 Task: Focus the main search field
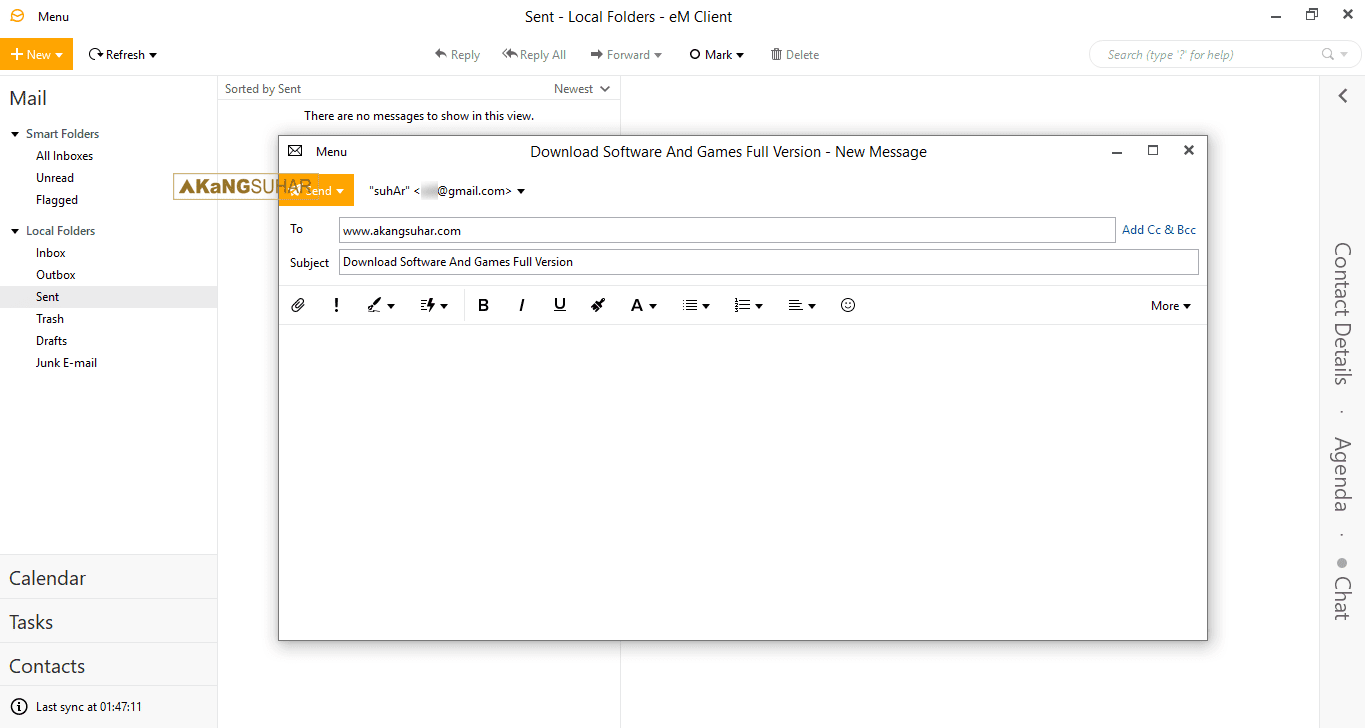(x=1210, y=55)
